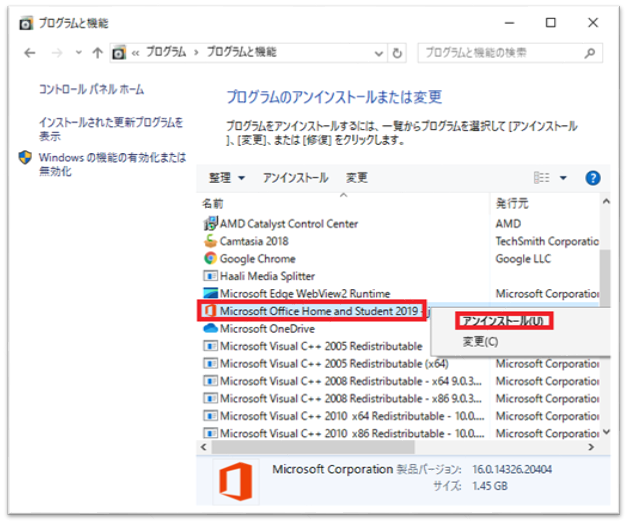Click the shield icon beside Windows features
The image size is (628, 524).
(25, 157)
